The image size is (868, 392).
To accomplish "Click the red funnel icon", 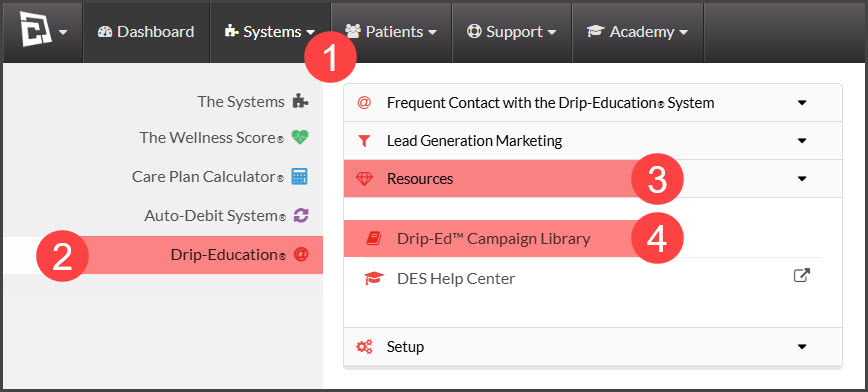I will (364, 141).
